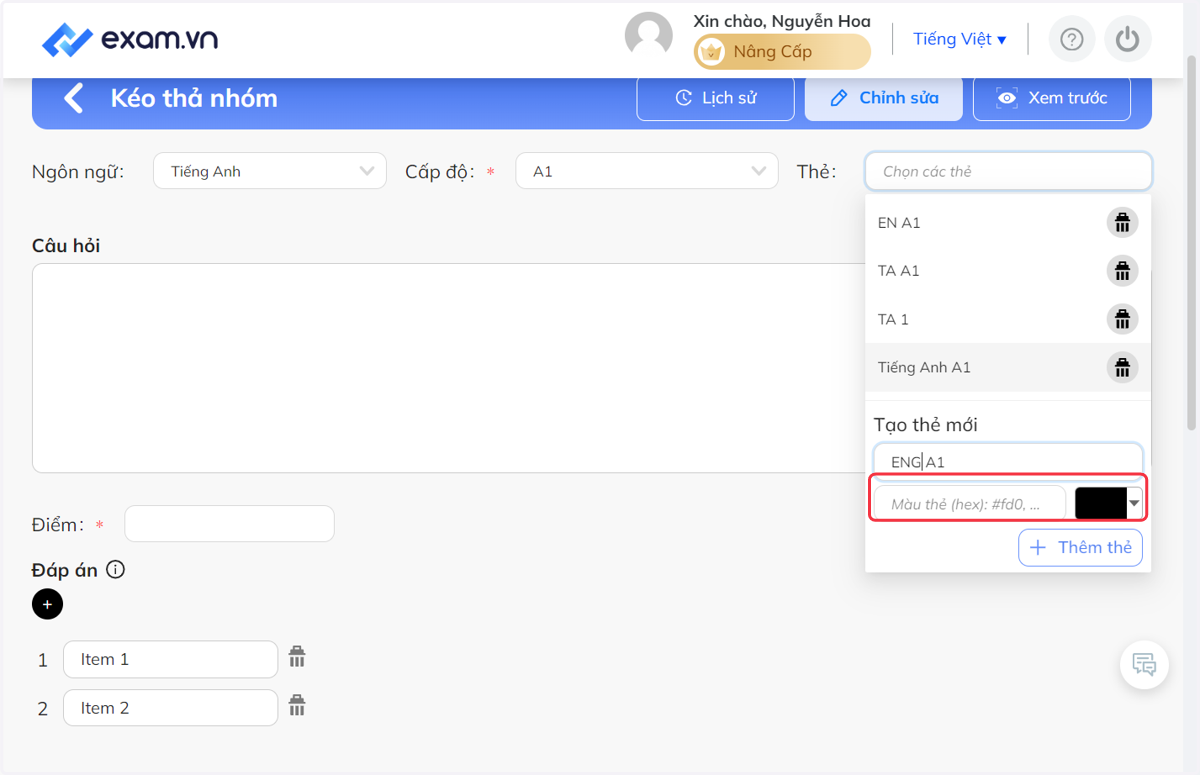
Task: Click the power logout icon
Action: pyautogui.click(x=1128, y=39)
